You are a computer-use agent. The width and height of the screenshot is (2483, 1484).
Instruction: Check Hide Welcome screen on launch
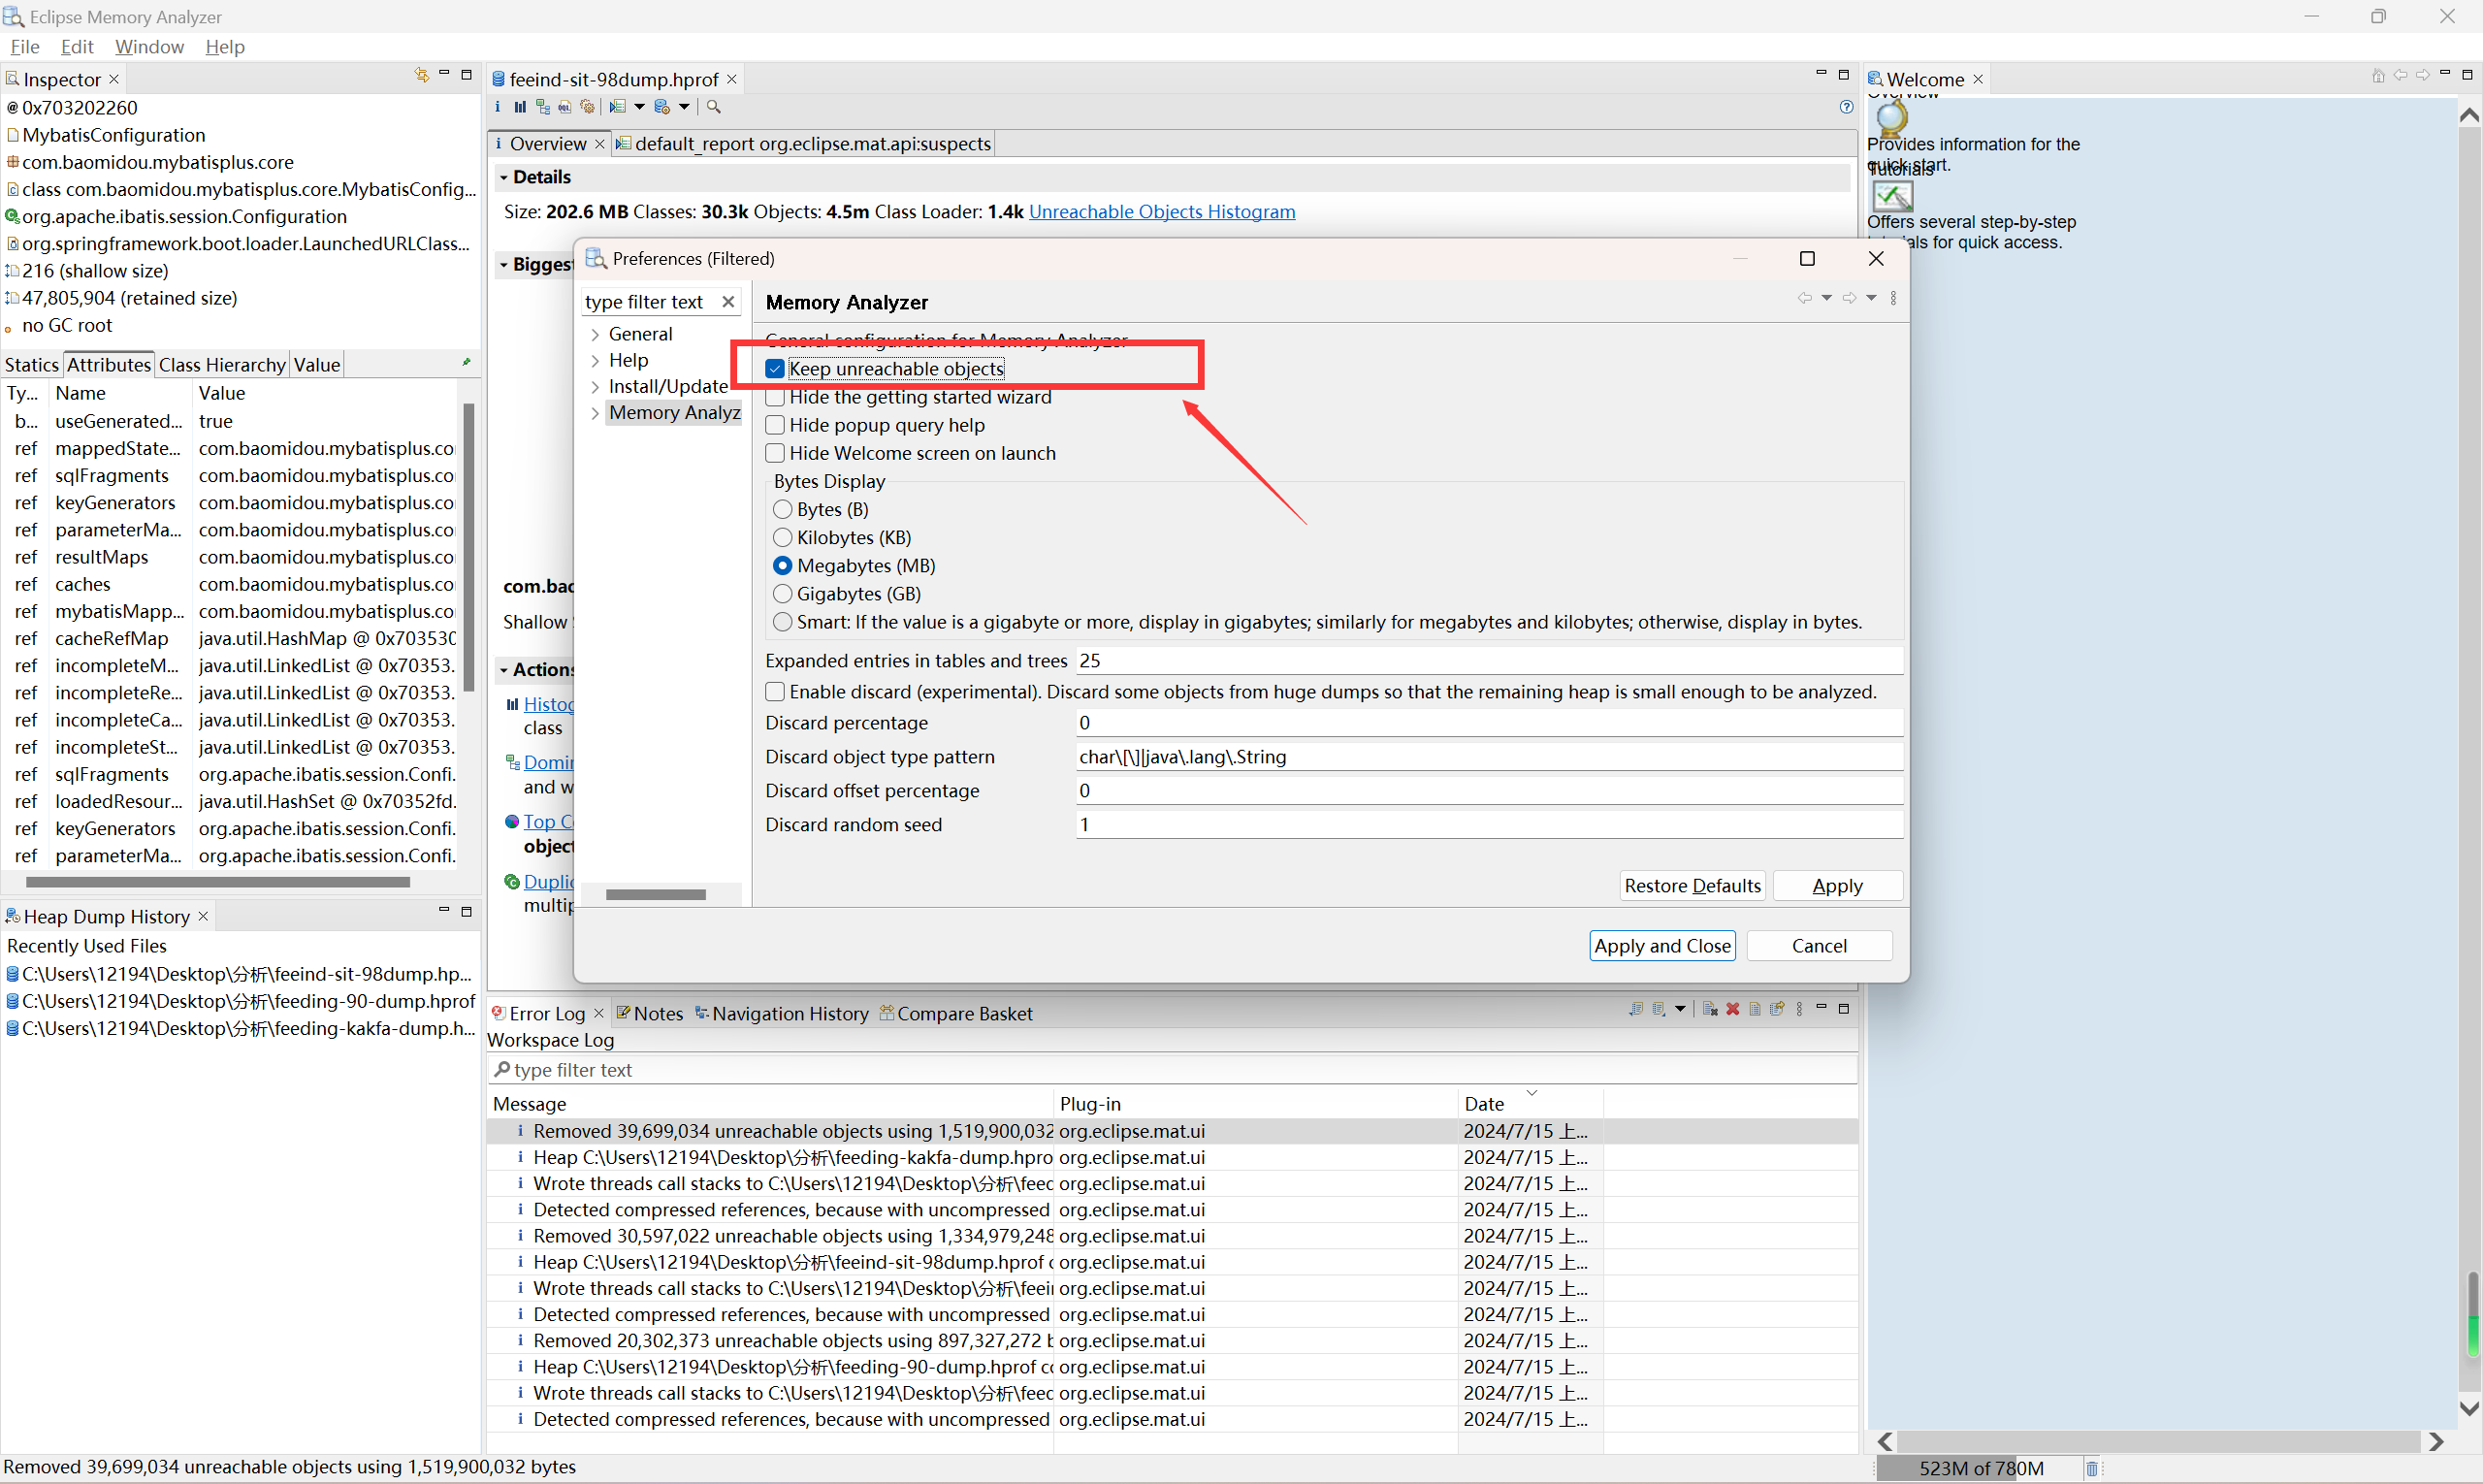(775, 453)
